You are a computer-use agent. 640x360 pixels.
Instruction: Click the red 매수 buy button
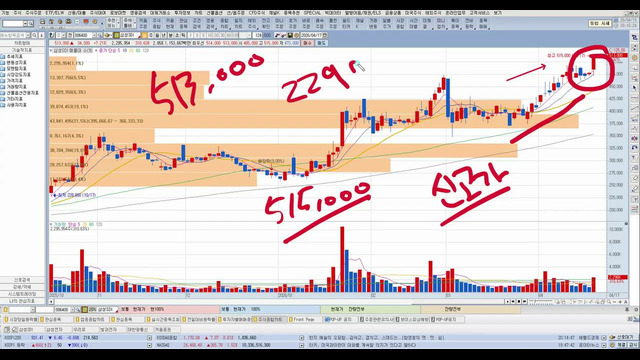(307, 43)
